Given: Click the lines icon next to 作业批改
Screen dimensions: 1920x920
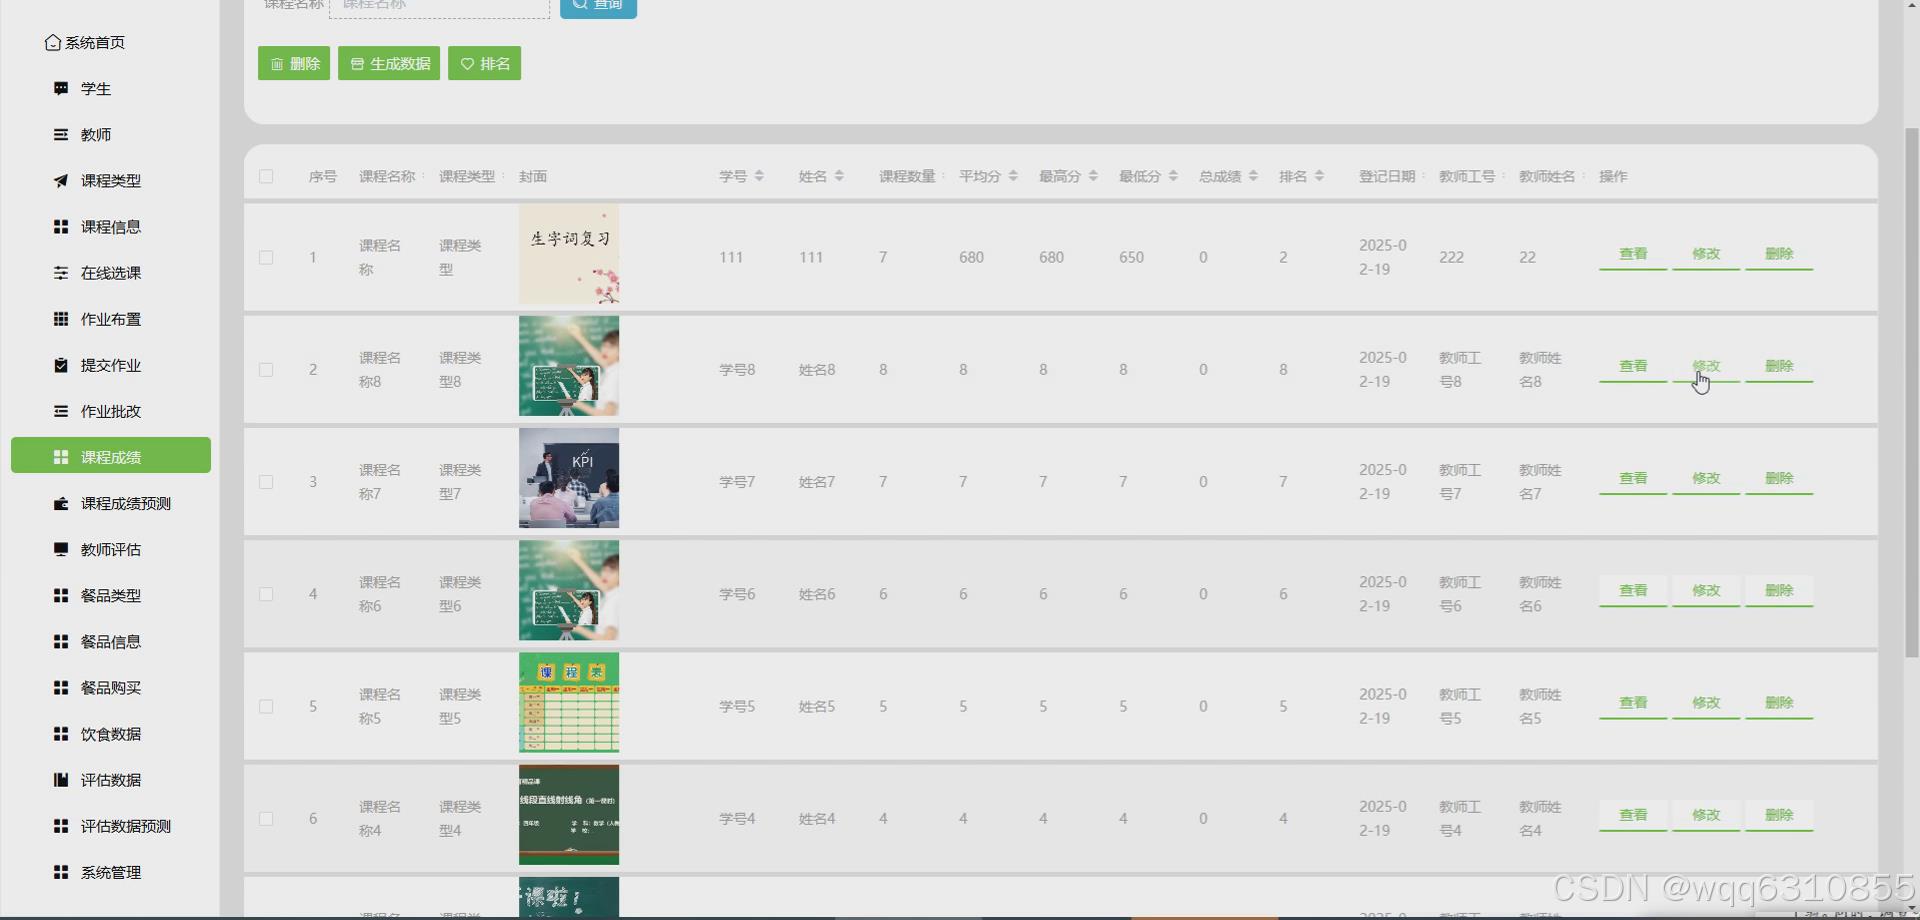Looking at the screenshot, I should tap(61, 411).
